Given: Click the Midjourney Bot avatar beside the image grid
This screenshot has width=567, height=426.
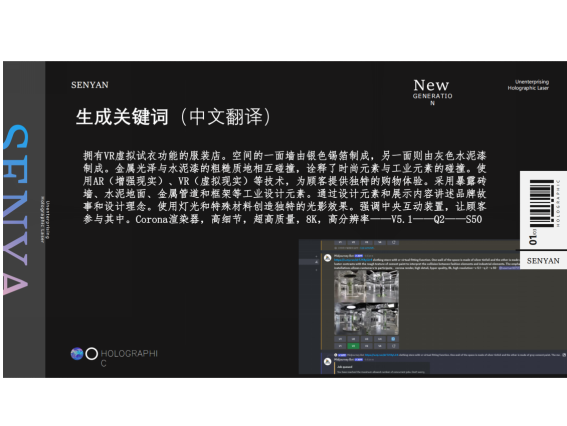Looking at the screenshot, I should point(327,258).
